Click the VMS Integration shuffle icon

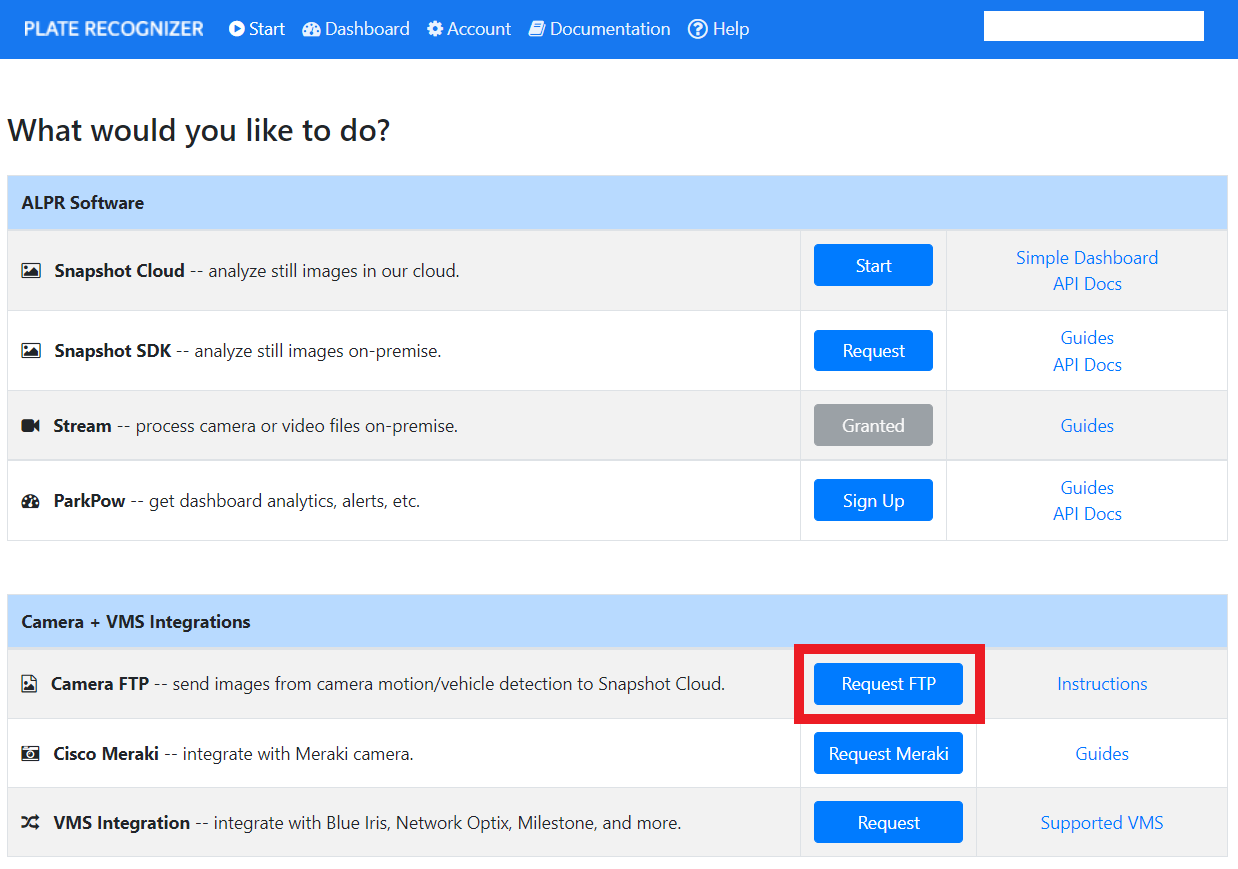pyautogui.click(x=31, y=823)
